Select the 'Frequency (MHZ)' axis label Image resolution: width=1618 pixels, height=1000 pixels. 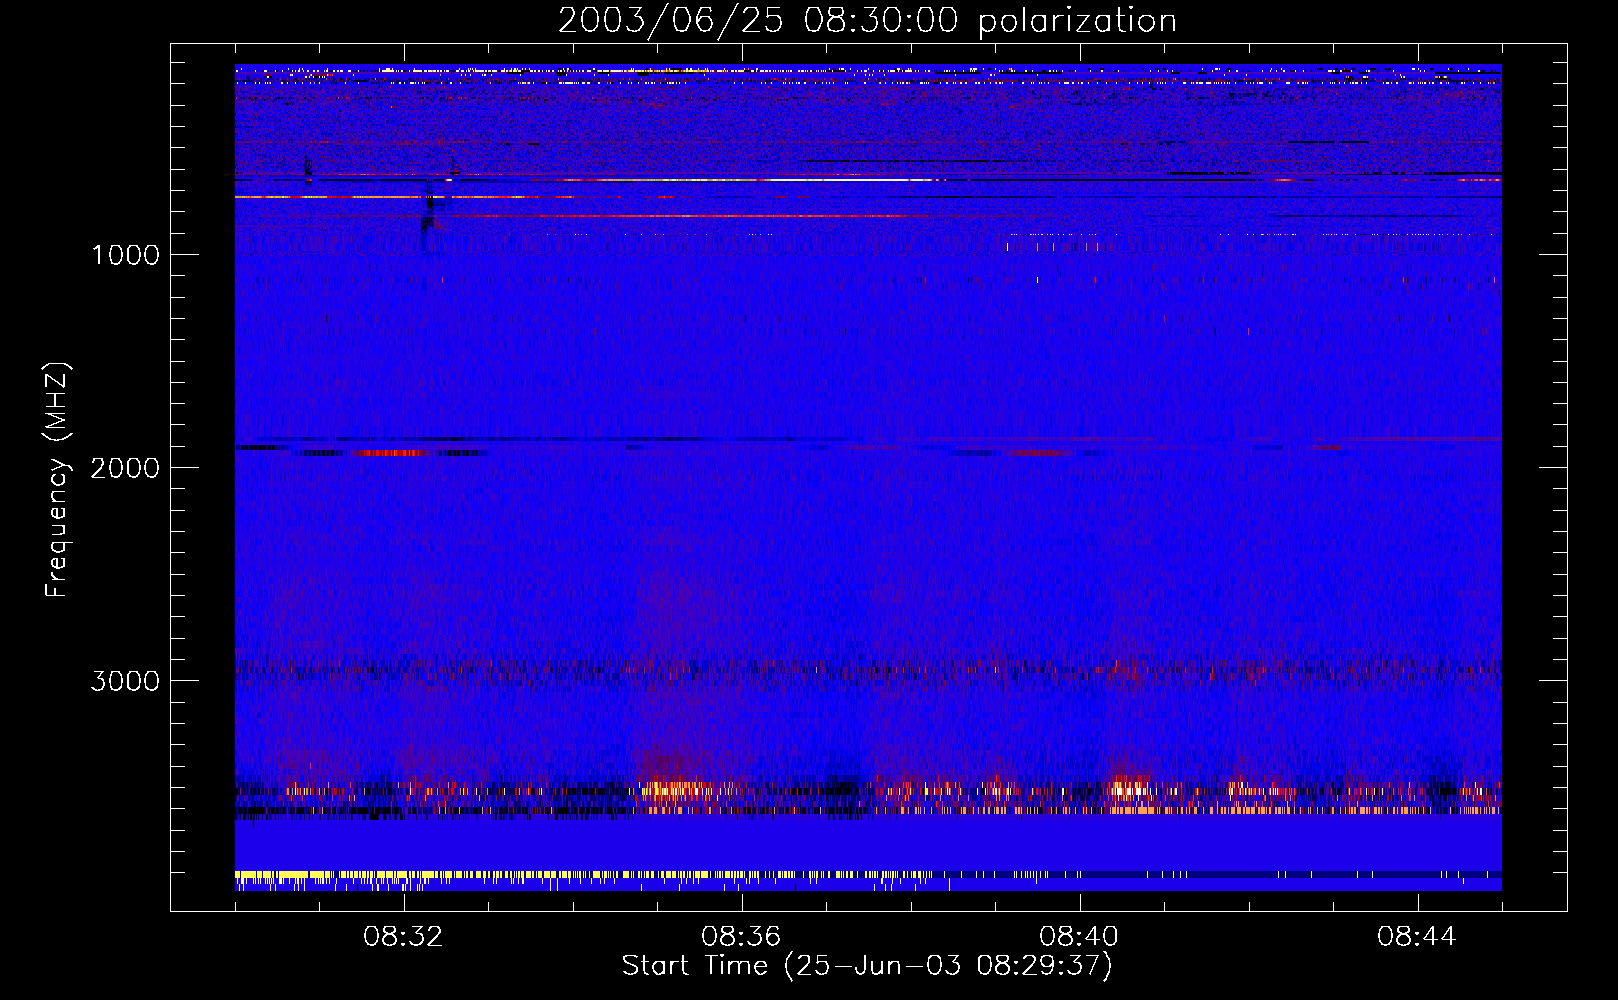[x=57, y=479]
